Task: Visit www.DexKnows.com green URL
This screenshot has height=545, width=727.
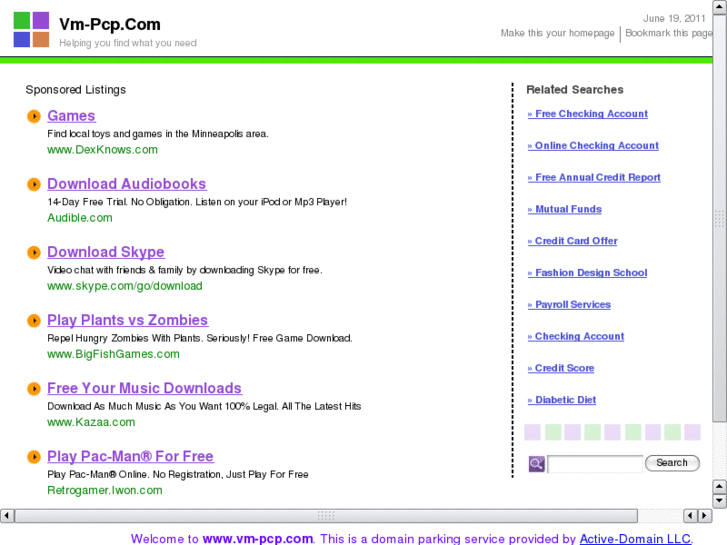Action: pos(102,149)
